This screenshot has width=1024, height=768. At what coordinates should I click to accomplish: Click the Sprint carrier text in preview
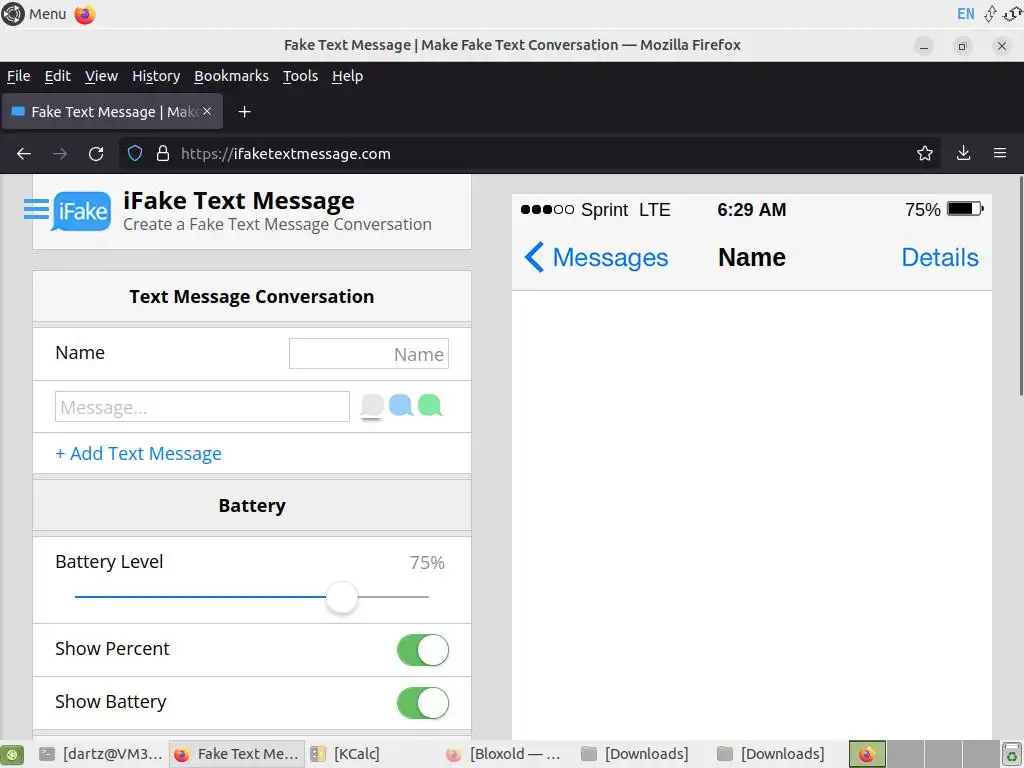[x=604, y=210]
